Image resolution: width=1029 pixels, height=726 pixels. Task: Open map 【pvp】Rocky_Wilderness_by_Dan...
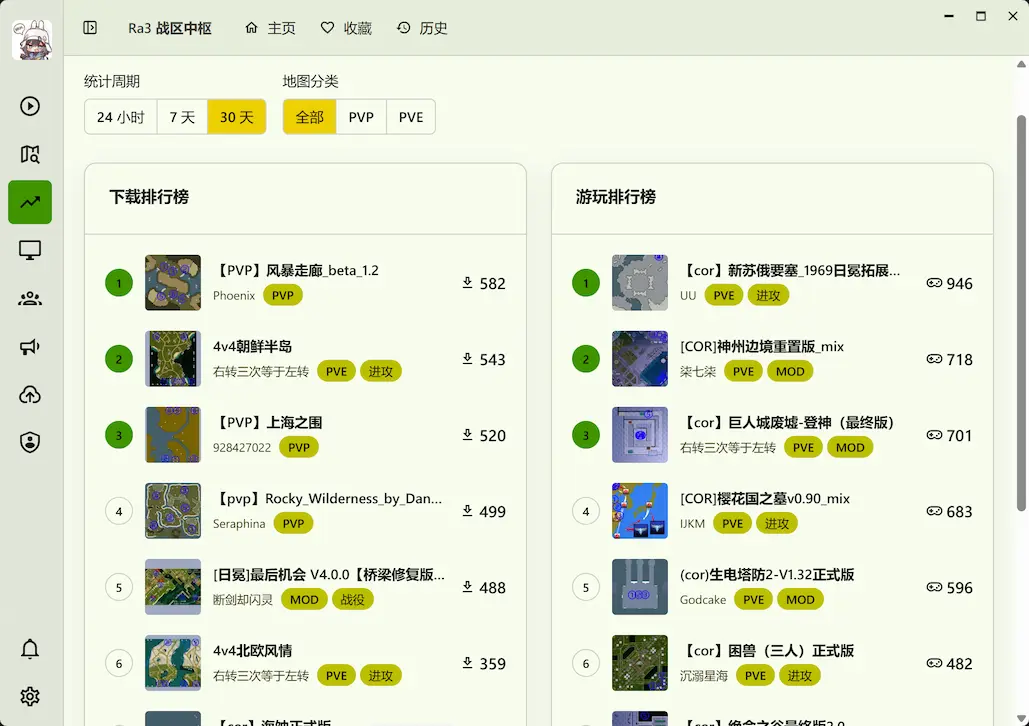click(327, 499)
